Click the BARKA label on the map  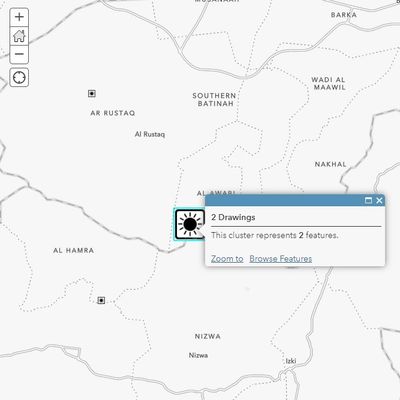344,15
